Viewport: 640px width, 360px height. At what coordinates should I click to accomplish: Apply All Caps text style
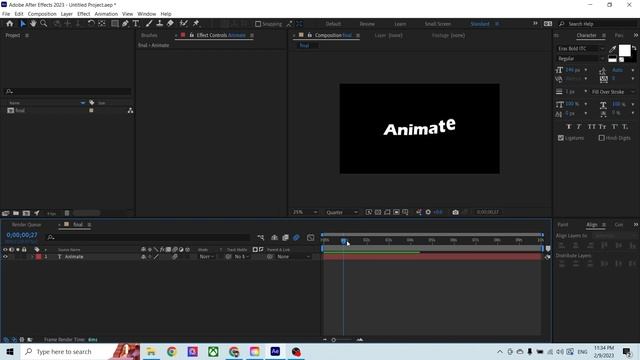591,127
